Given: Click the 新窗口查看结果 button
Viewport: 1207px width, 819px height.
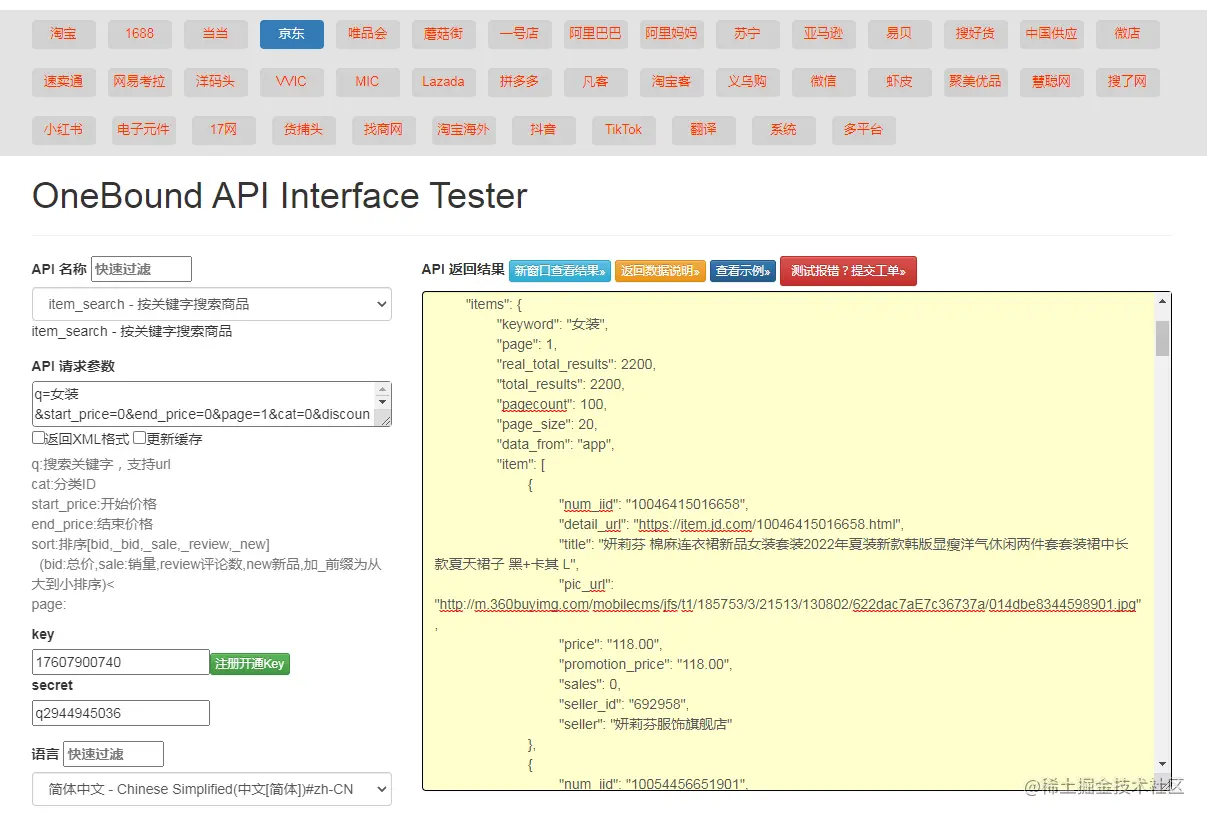Looking at the screenshot, I should click(560, 271).
